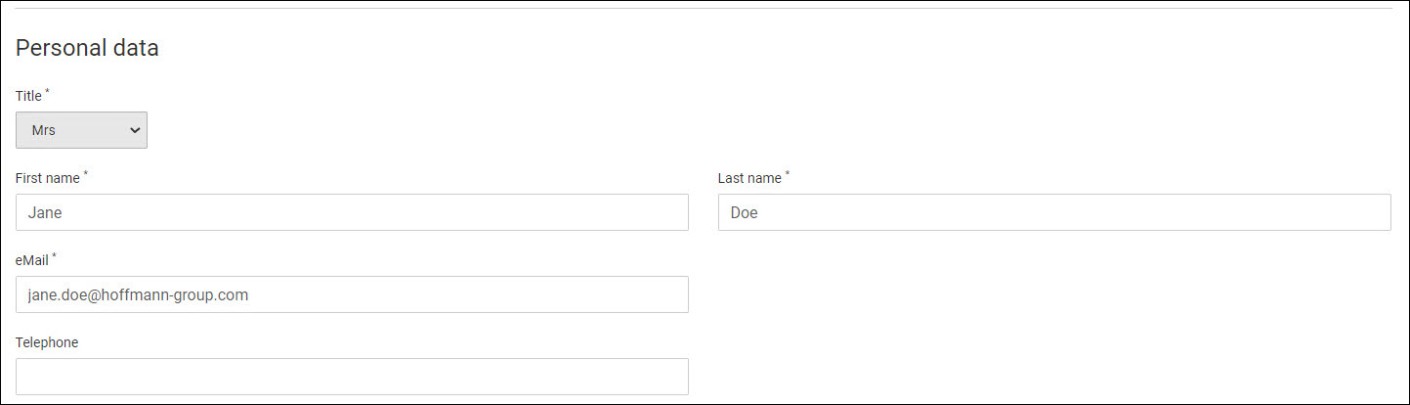This screenshot has height=405, width=1410.
Task: Focus the Last name input field
Action: [x=1054, y=212]
